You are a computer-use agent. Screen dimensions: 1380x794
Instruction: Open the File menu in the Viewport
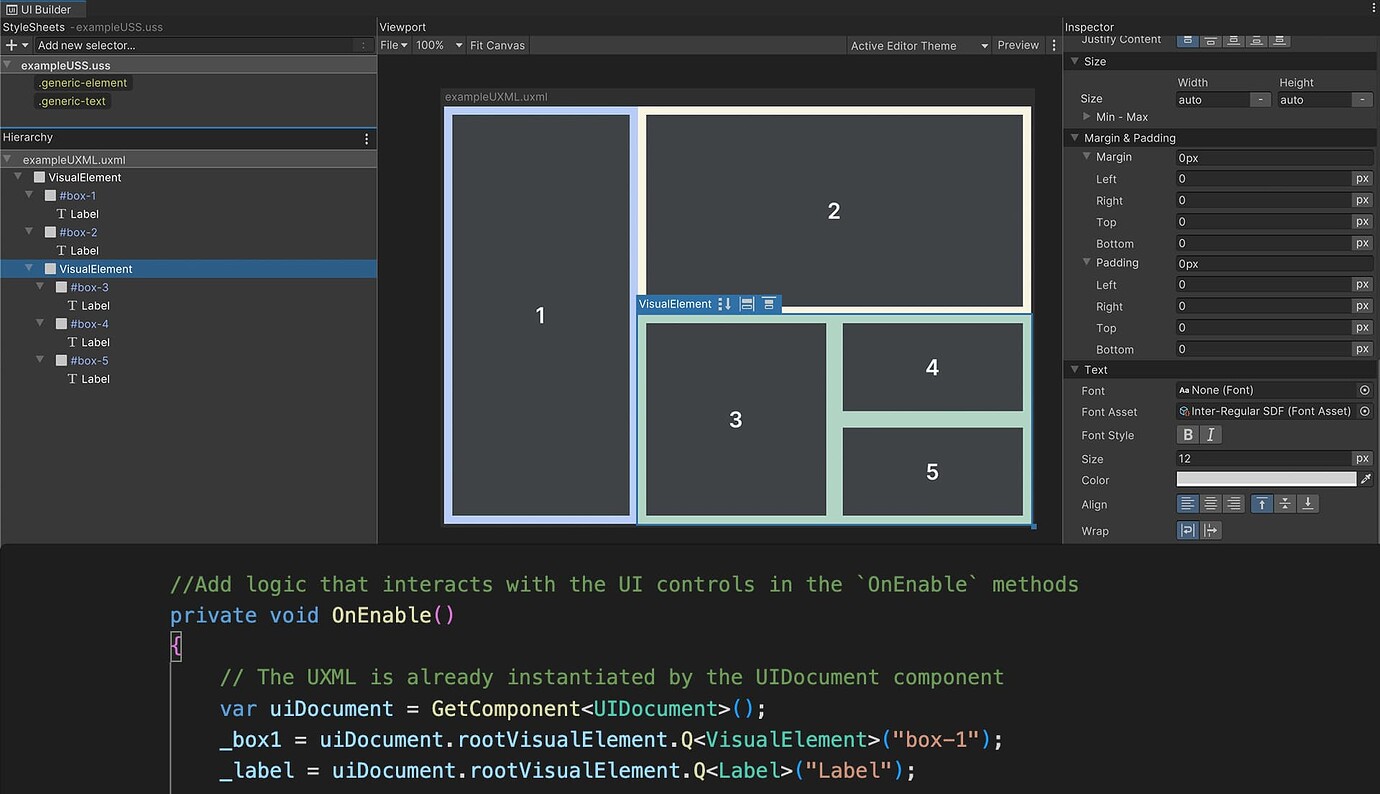(392, 45)
